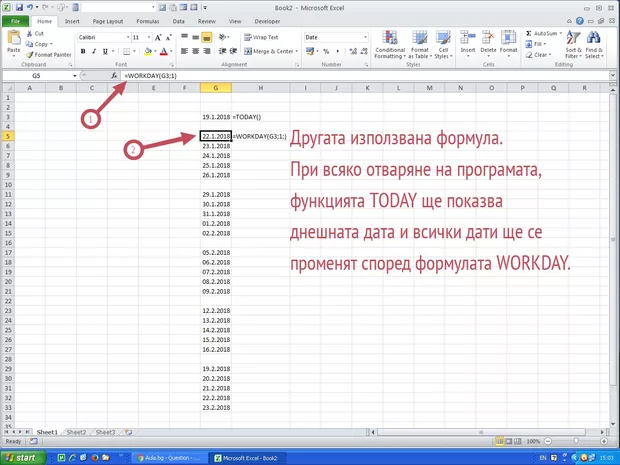The image size is (620, 465).
Task: Apply red Font Color
Action: pyautogui.click(x=164, y=51)
